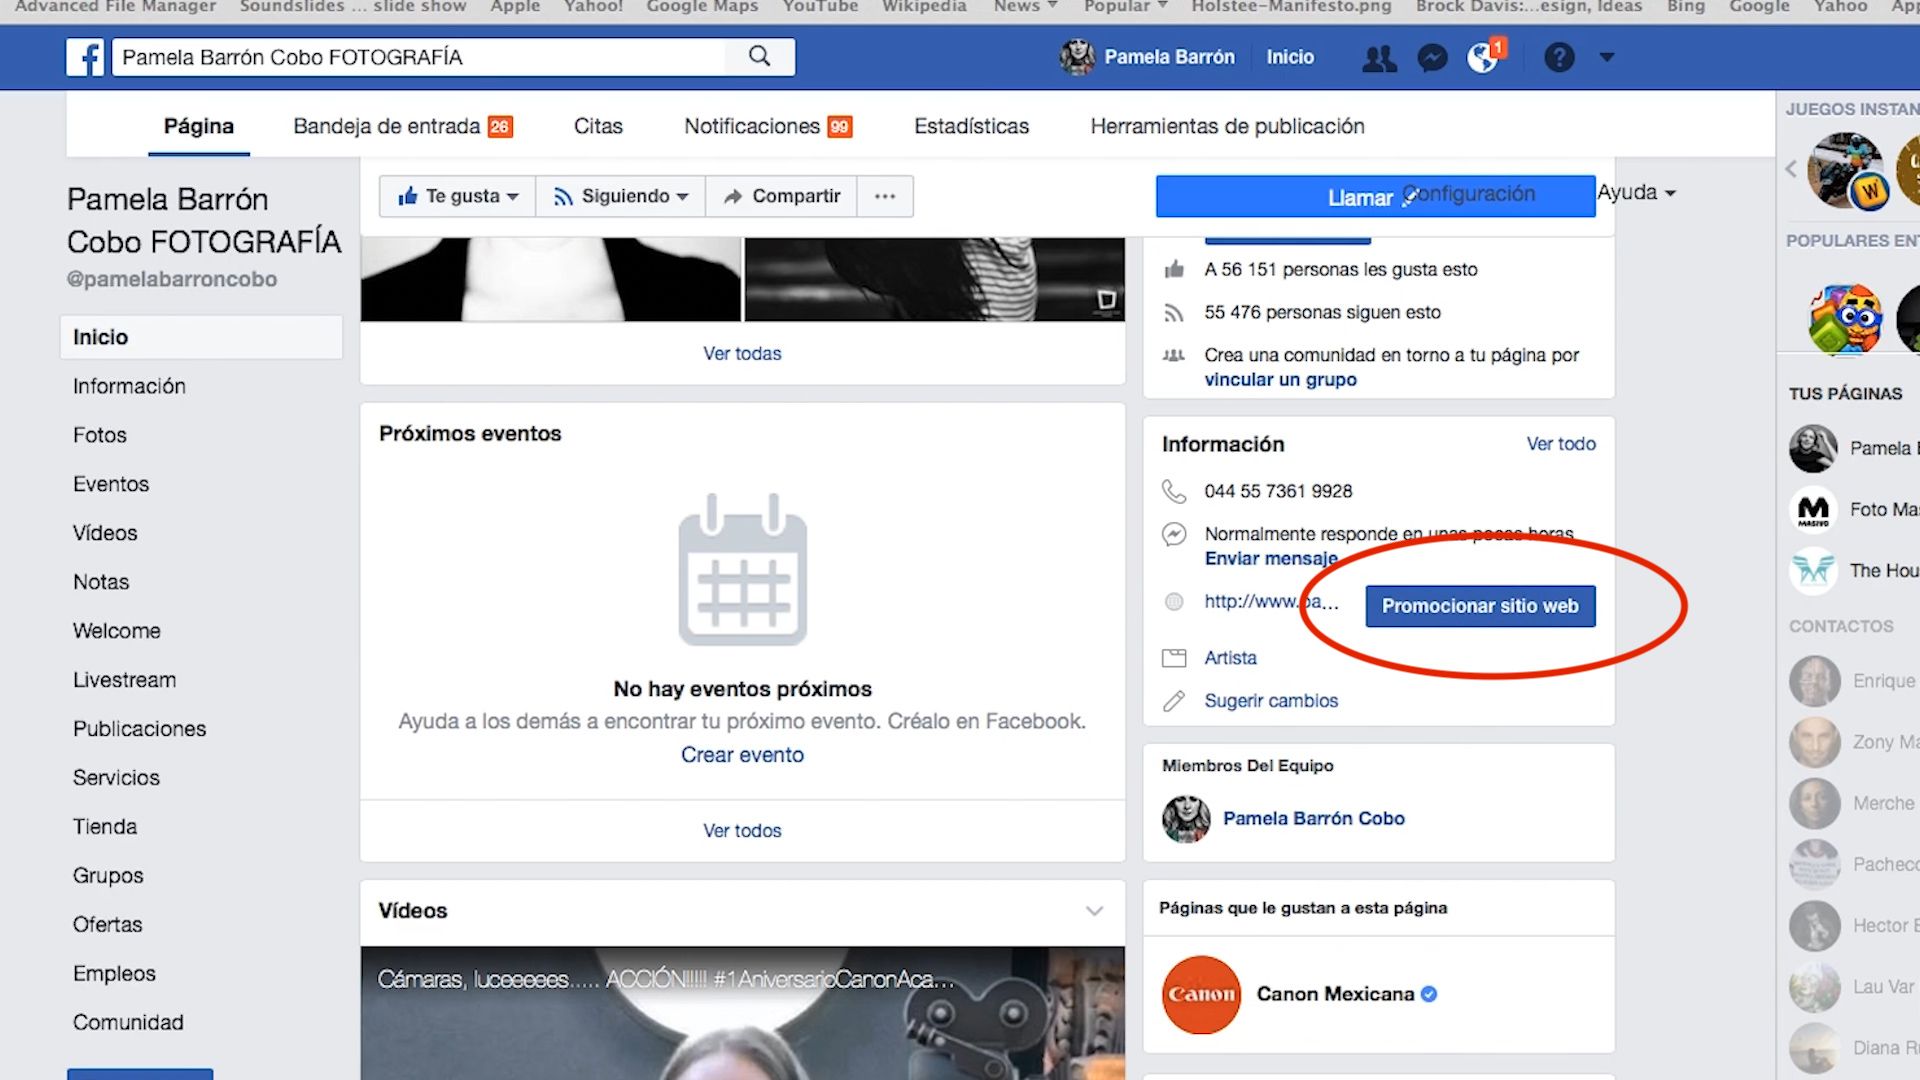This screenshot has width=1920, height=1080.
Task: Click the Crear evento link
Action: coord(742,755)
